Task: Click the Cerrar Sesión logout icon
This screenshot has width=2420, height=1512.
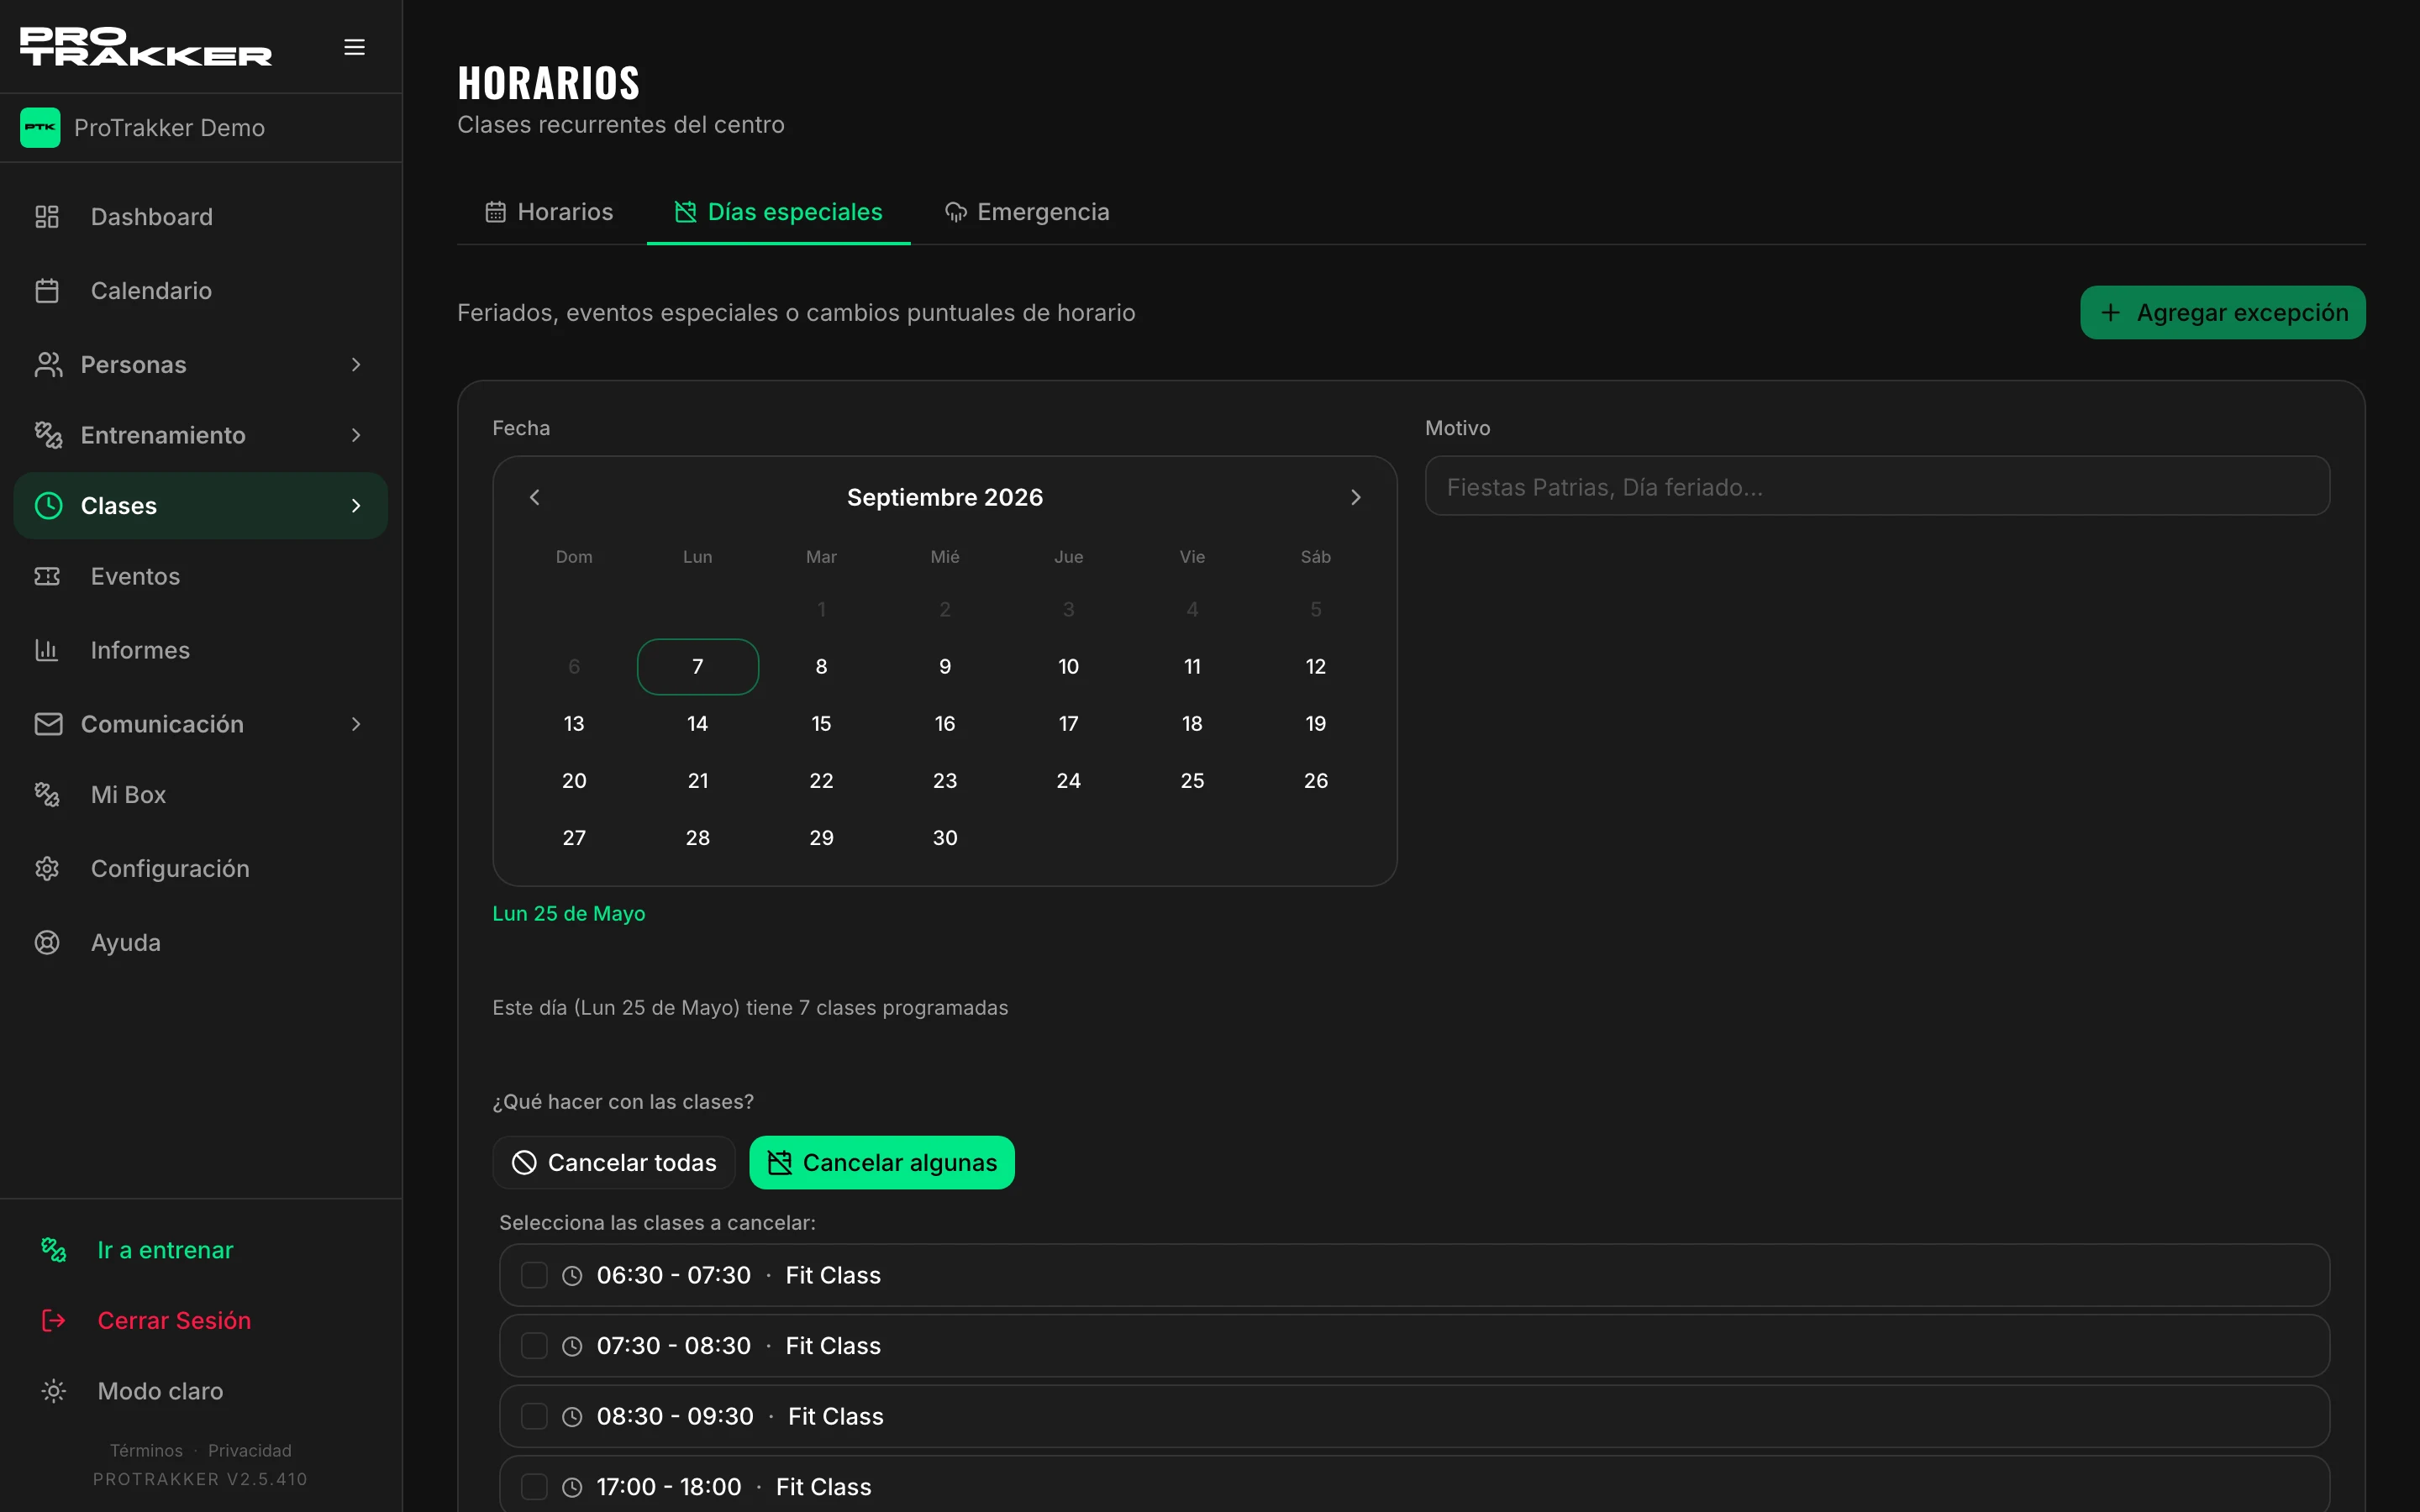Action: (x=54, y=1321)
